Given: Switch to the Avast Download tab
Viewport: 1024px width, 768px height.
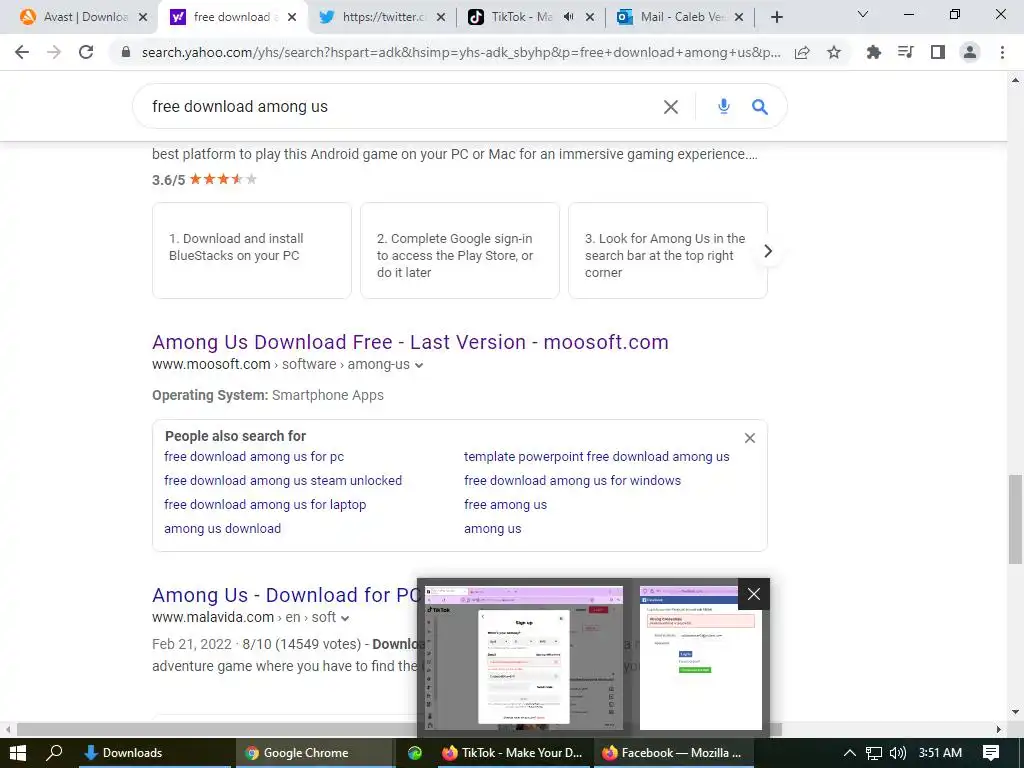Looking at the screenshot, I should tap(78, 17).
